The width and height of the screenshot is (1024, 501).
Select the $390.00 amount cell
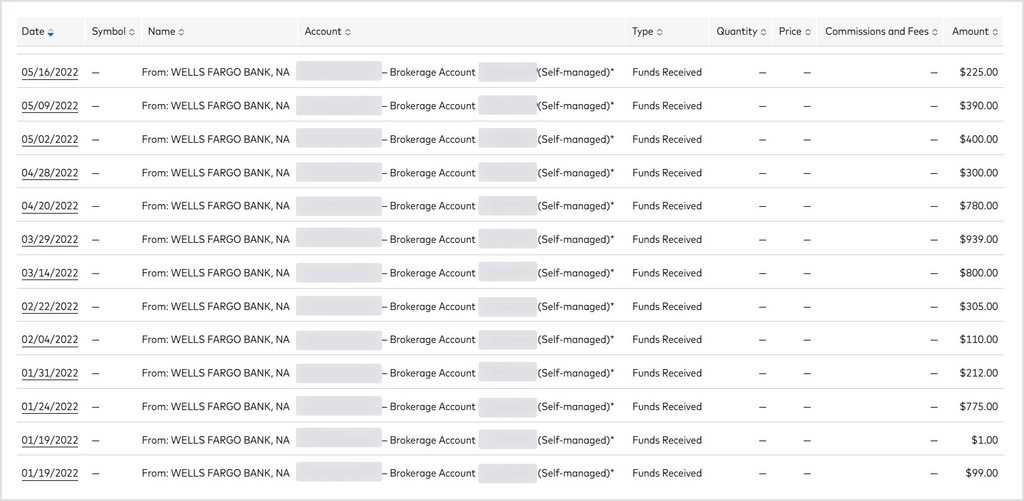tap(978, 106)
